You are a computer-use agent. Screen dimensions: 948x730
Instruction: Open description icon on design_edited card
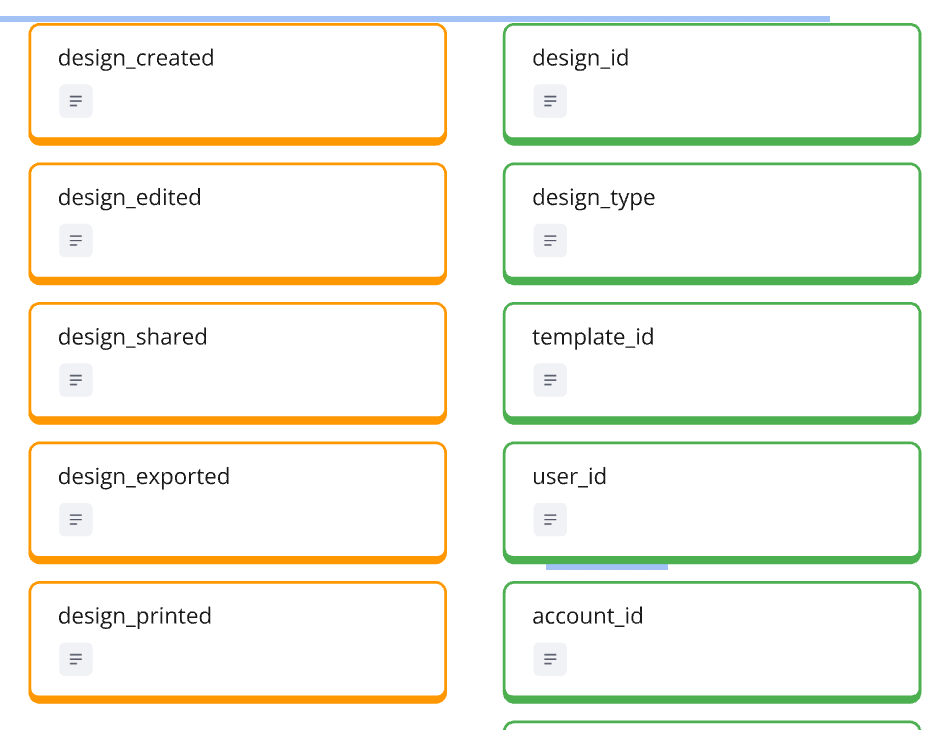[76, 241]
